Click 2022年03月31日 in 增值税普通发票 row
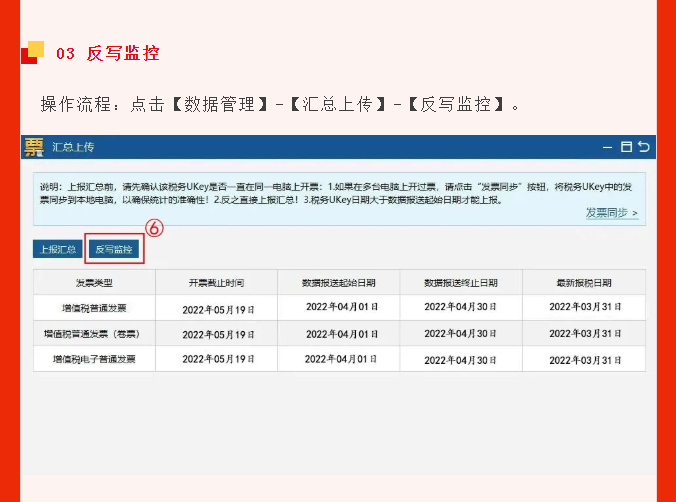This screenshot has width=676, height=502. [x=585, y=307]
